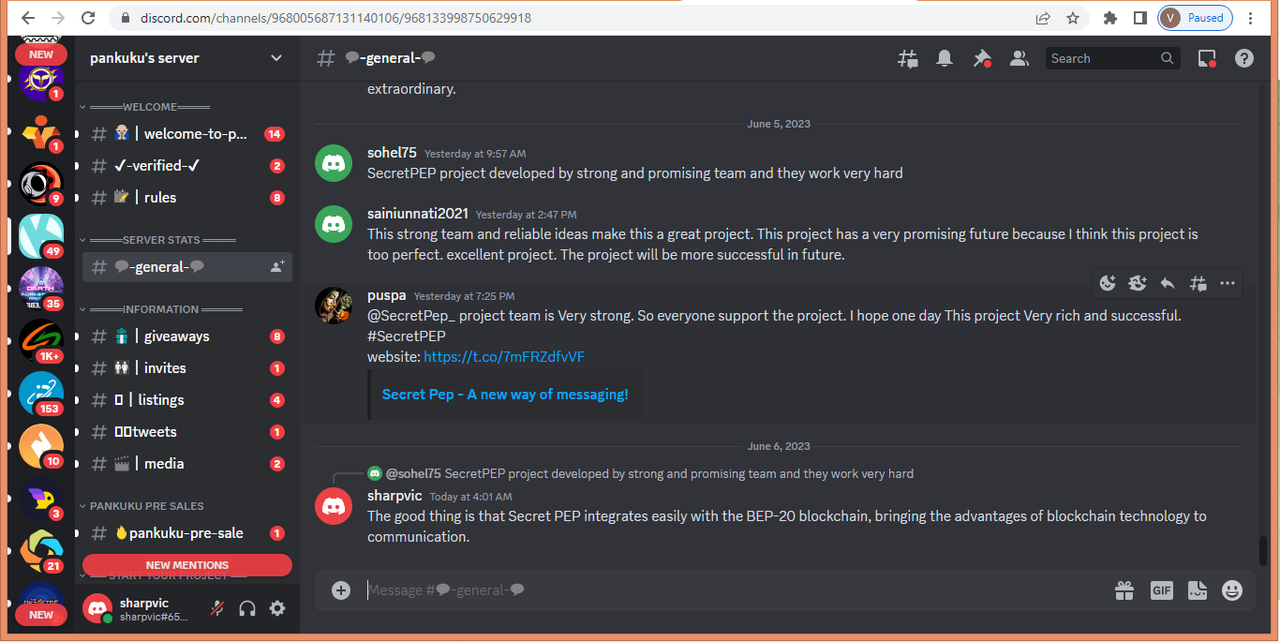Open User Settings gear
1280x643 pixels.
(x=277, y=608)
